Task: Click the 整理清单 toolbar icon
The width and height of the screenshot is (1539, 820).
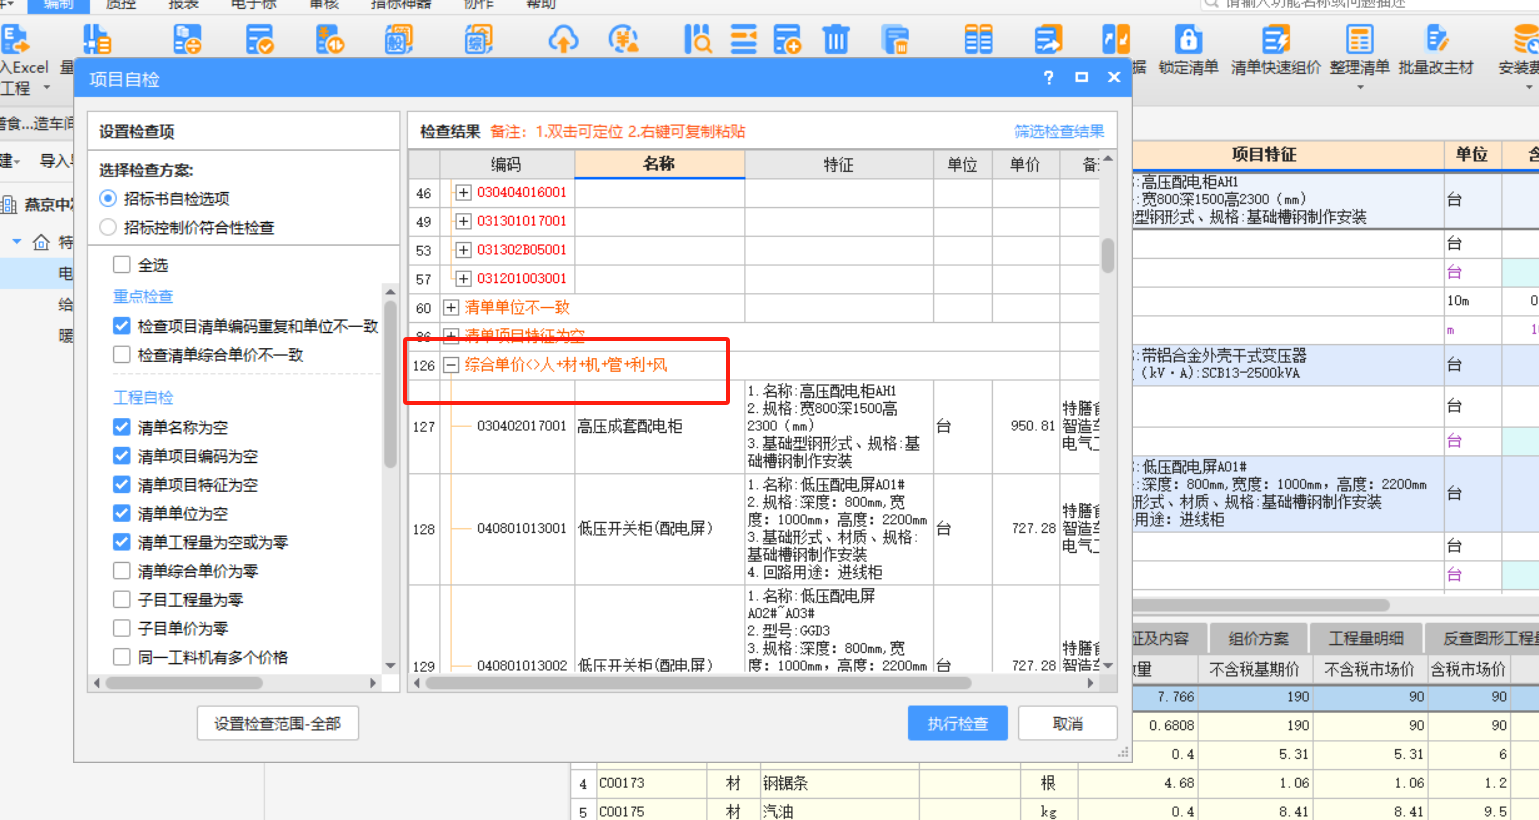Action: 1360,40
